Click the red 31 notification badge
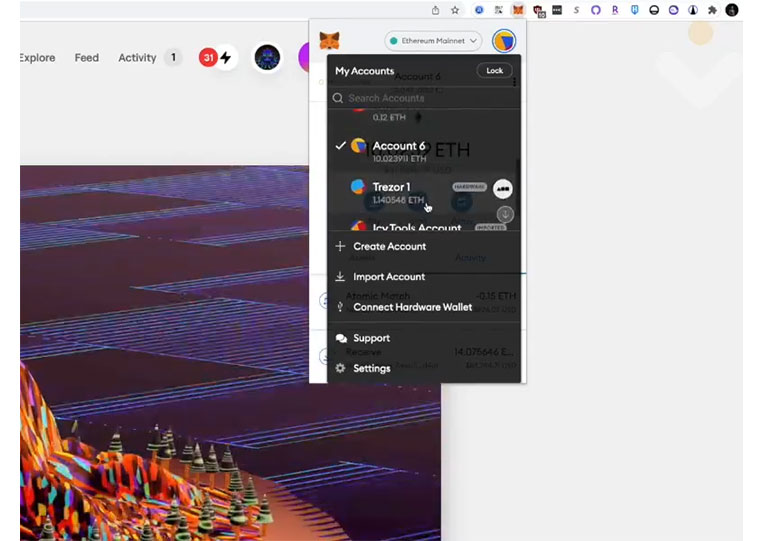This screenshot has height=541, width=763. (208, 57)
